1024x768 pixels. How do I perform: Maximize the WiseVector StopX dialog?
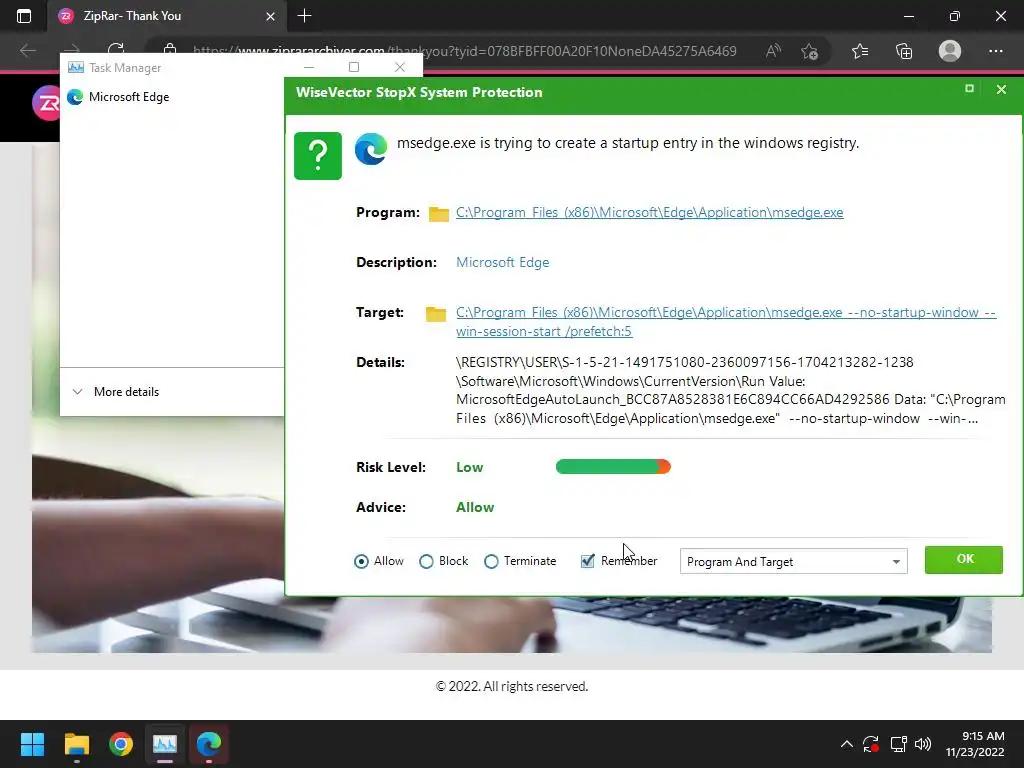[969, 89]
